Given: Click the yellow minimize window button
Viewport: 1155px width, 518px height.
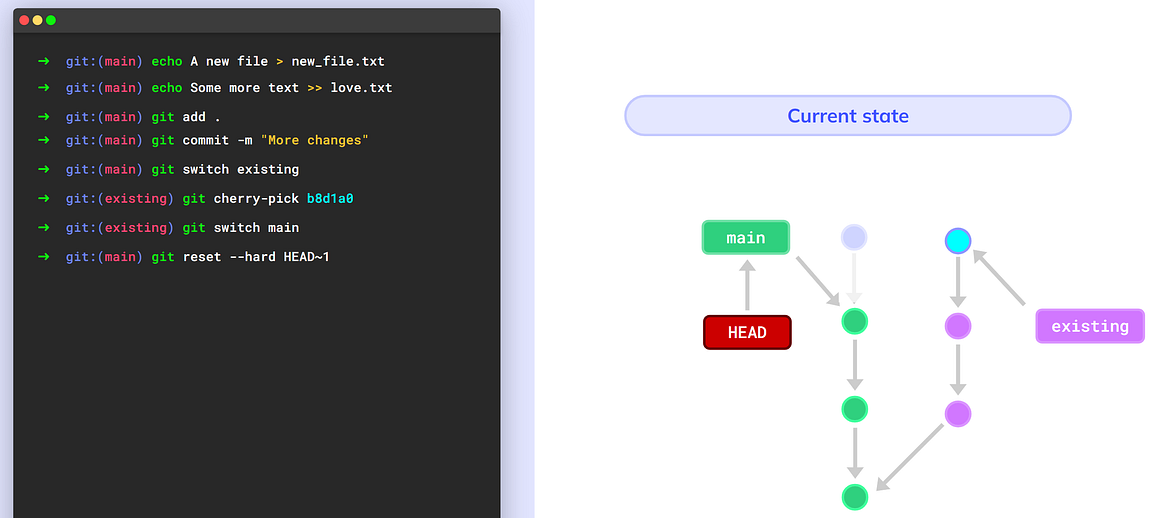Looking at the screenshot, I should pyautogui.click(x=38, y=20).
